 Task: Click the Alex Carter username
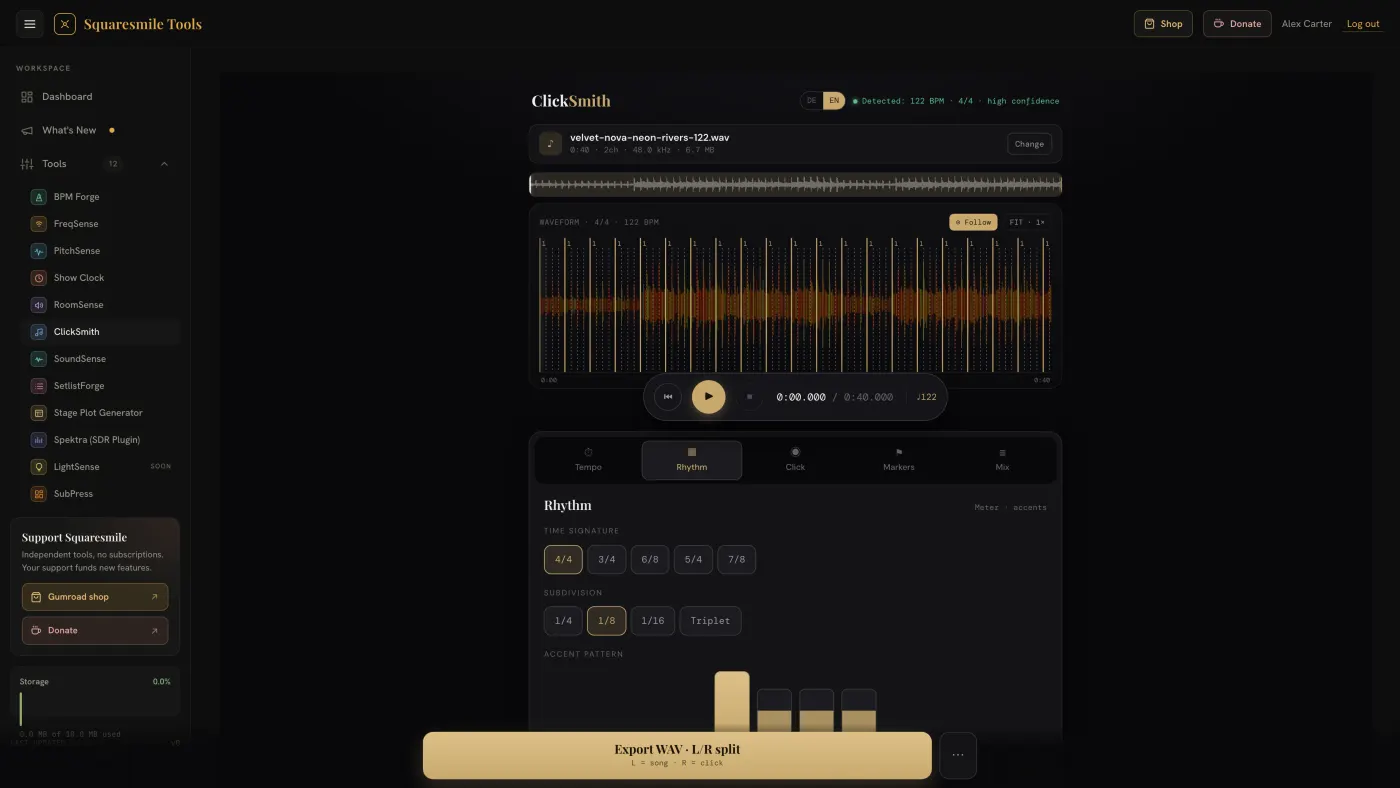coord(1307,24)
